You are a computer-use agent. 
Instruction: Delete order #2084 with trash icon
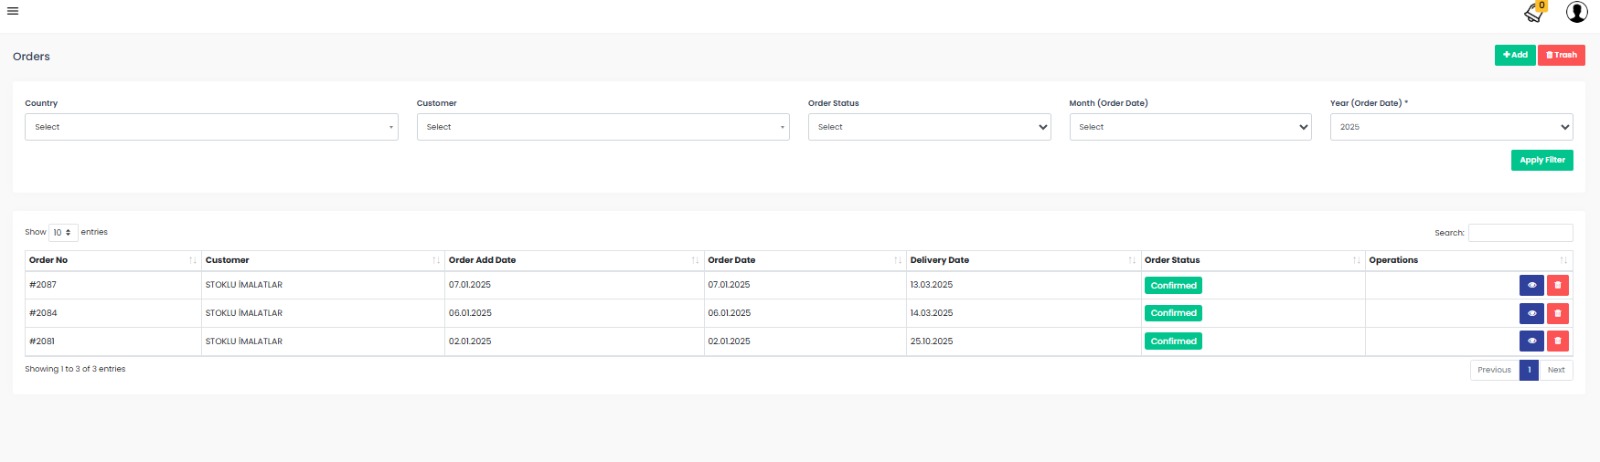[x=1557, y=313]
